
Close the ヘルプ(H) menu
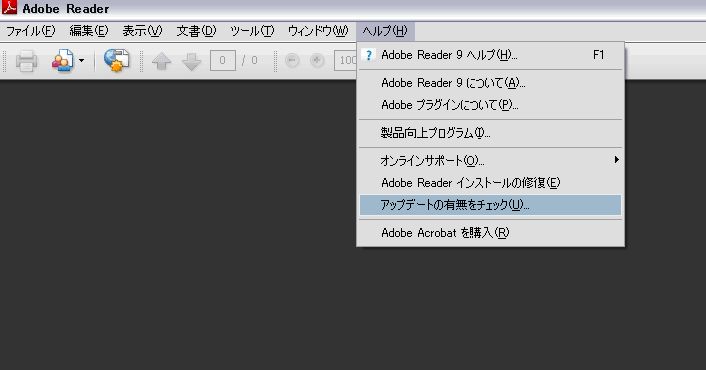coord(385,31)
